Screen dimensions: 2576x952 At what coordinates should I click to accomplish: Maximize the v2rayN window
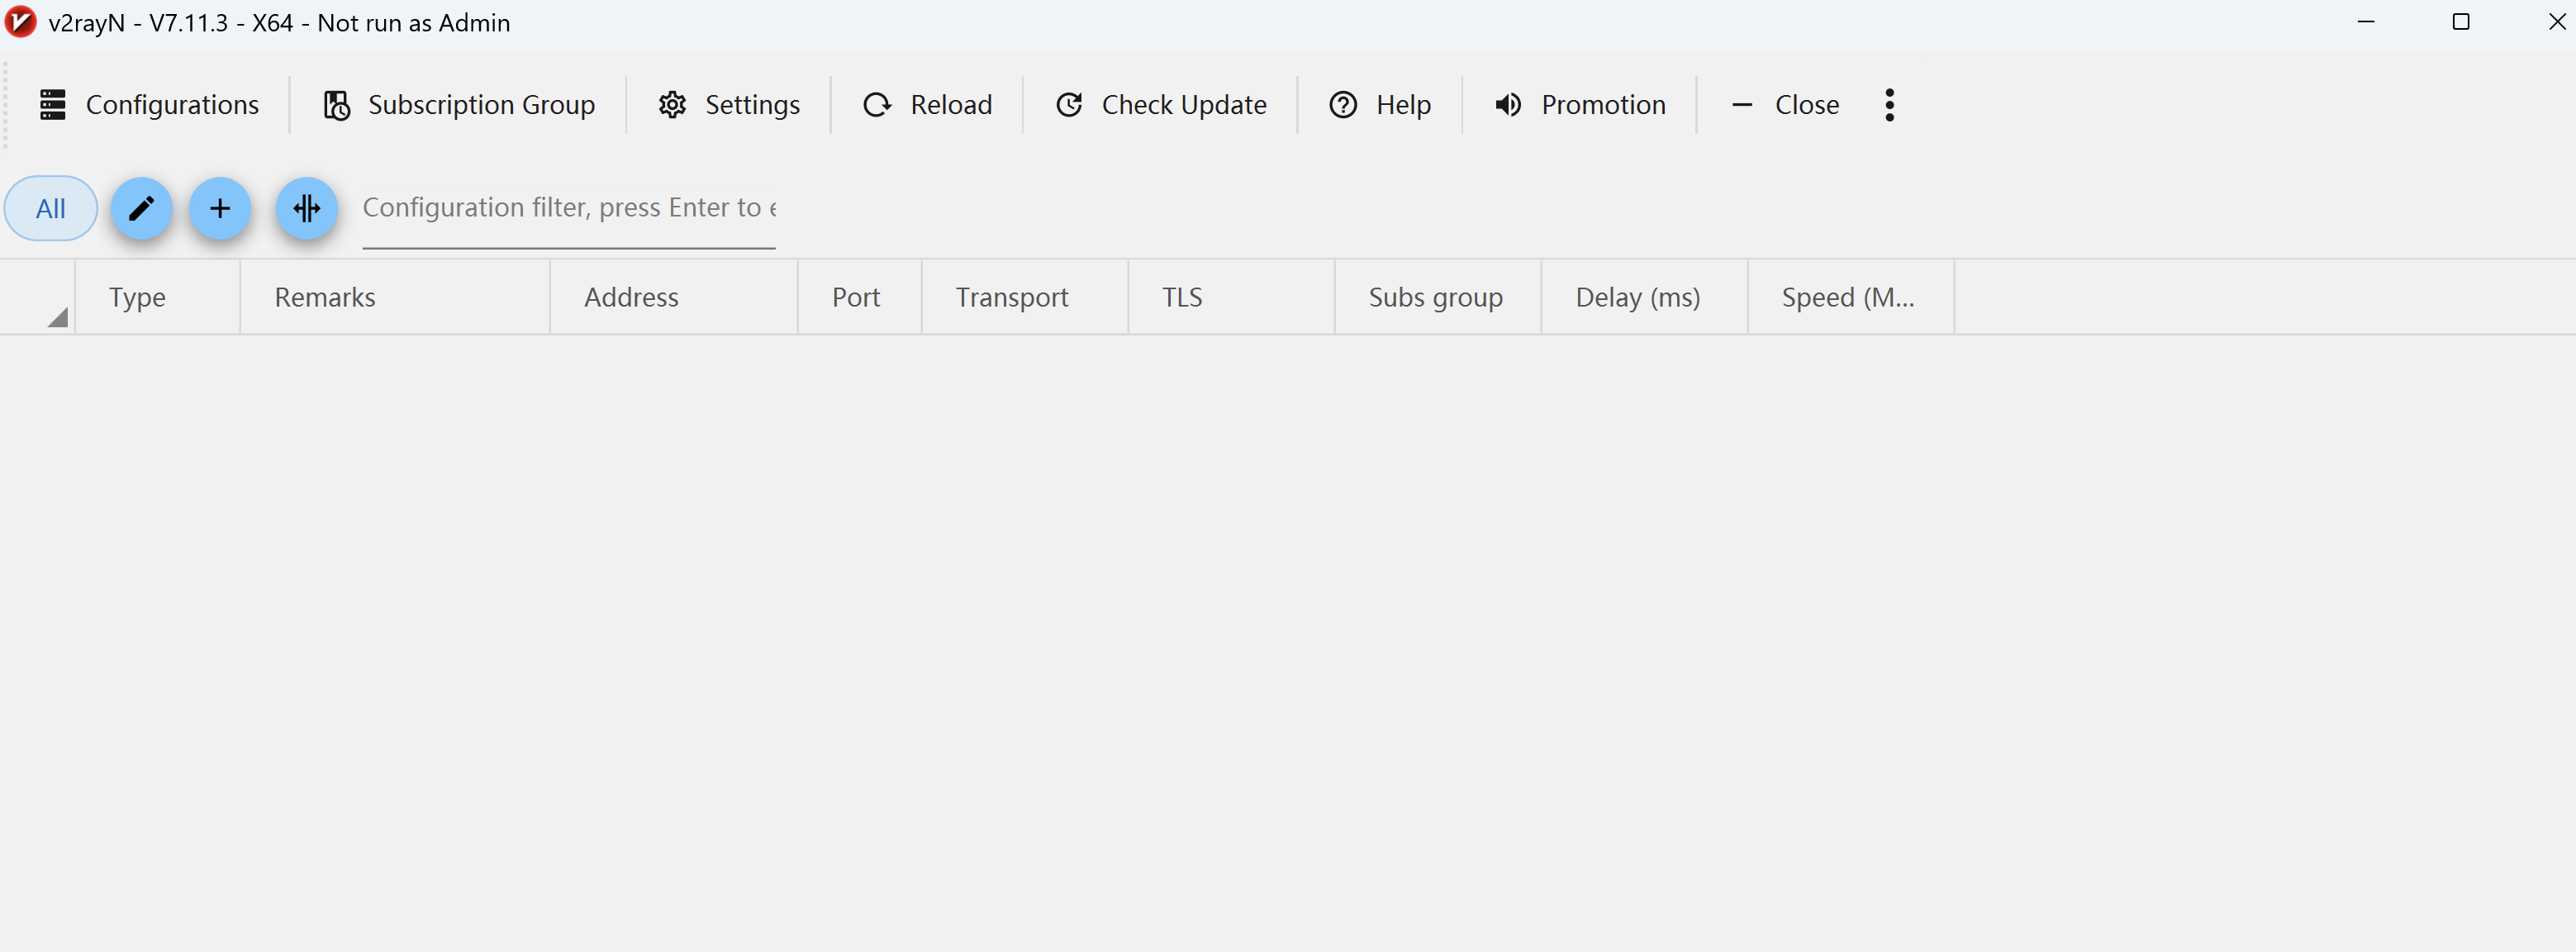2461,22
